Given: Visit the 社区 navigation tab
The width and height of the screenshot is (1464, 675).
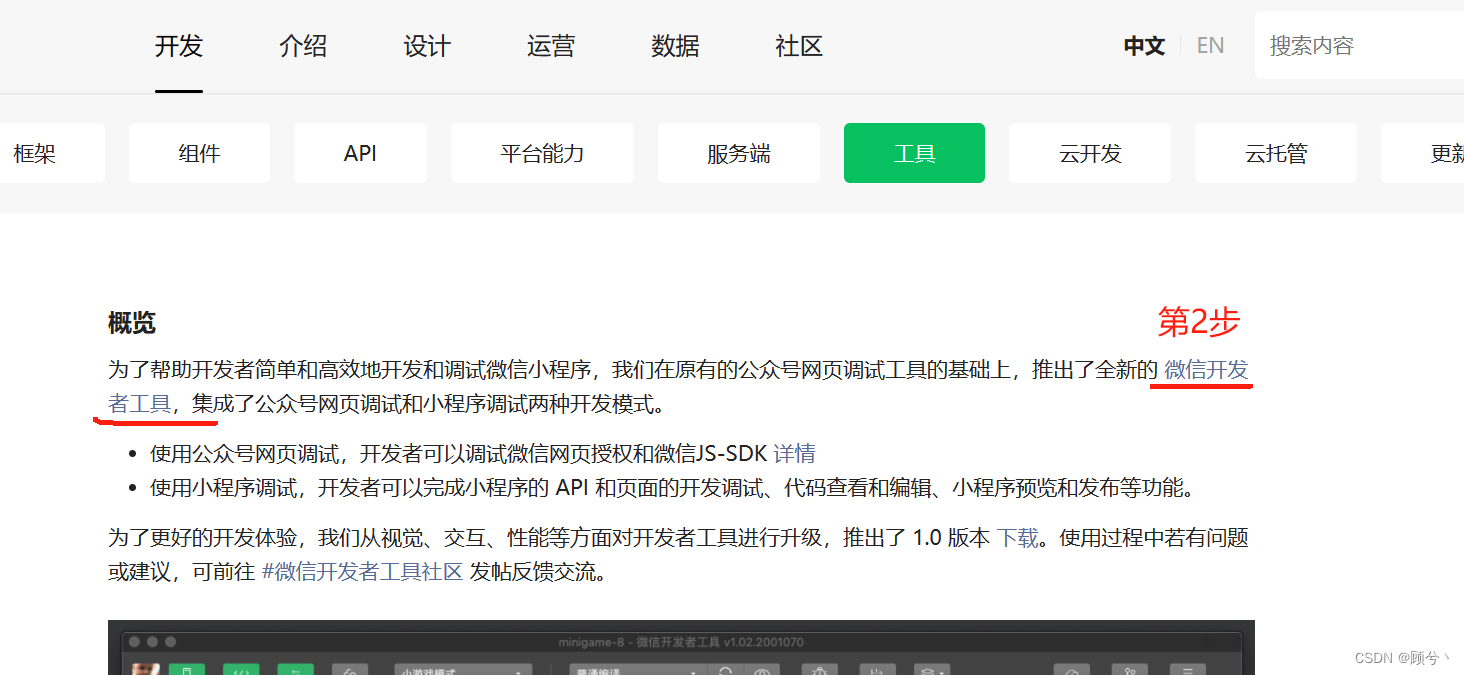Looking at the screenshot, I should tap(799, 46).
